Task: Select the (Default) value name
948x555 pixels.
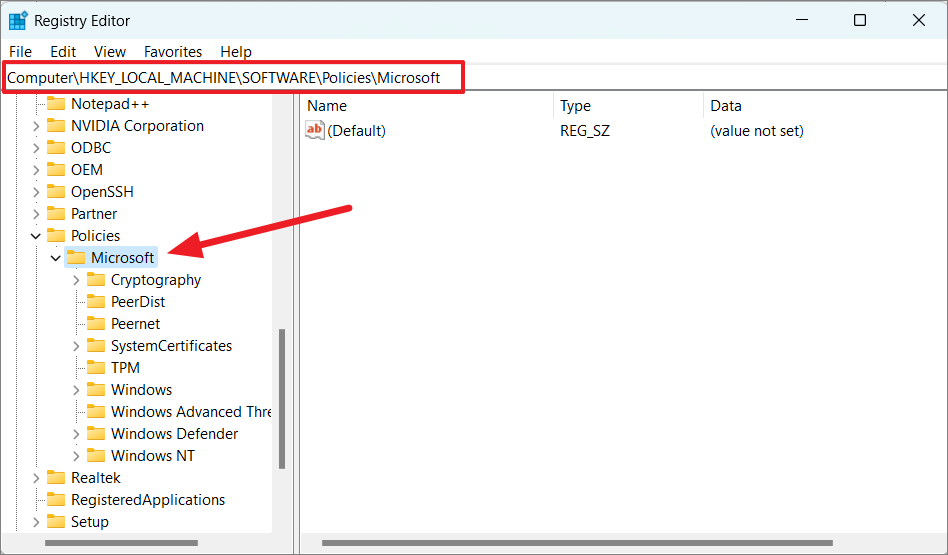Action: (x=357, y=131)
